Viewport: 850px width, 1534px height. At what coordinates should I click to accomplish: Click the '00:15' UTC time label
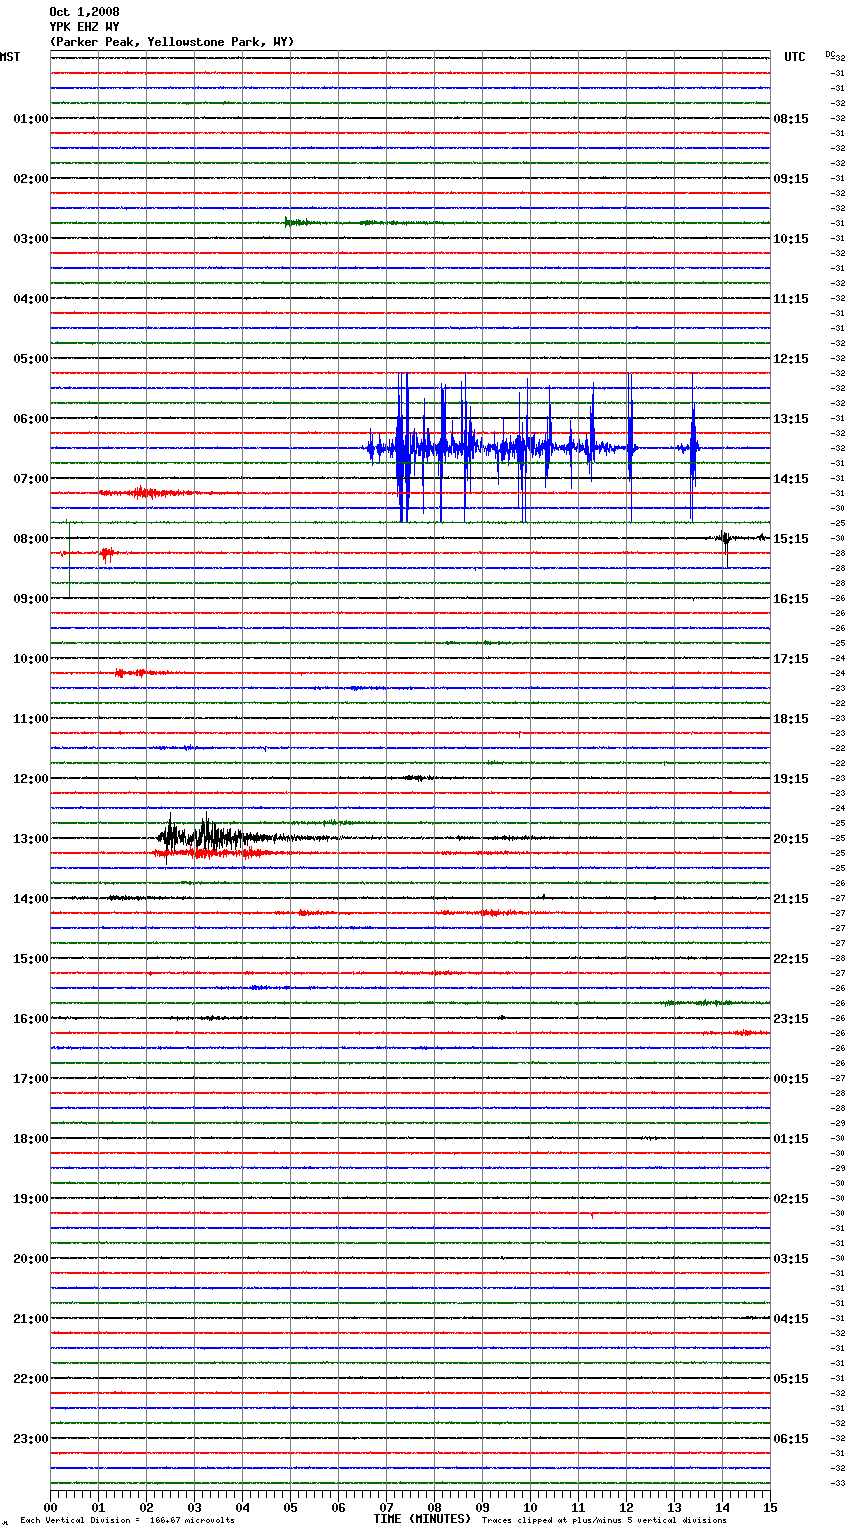(x=791, y=1079)
